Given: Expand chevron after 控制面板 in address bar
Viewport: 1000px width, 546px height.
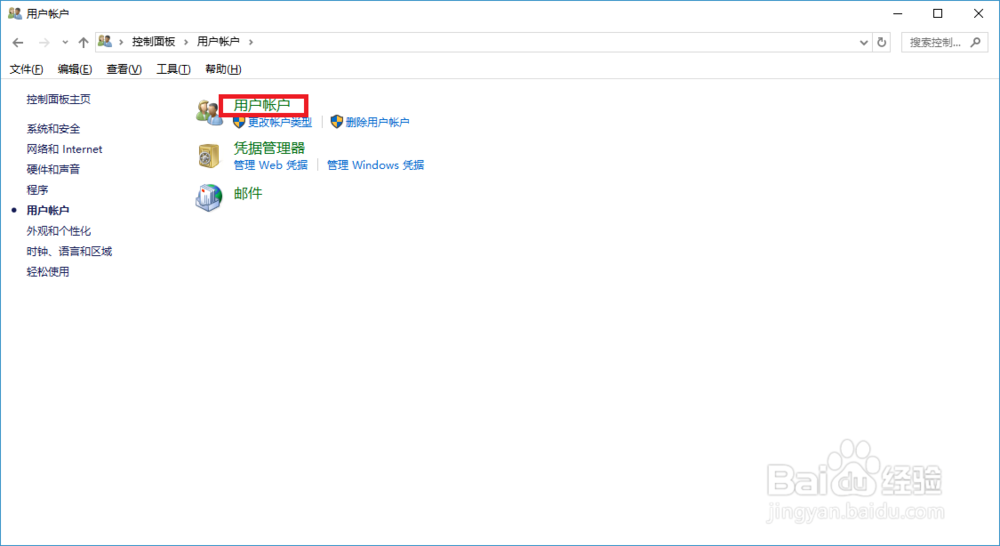Looking at the screenshot, I should [186, 42].
